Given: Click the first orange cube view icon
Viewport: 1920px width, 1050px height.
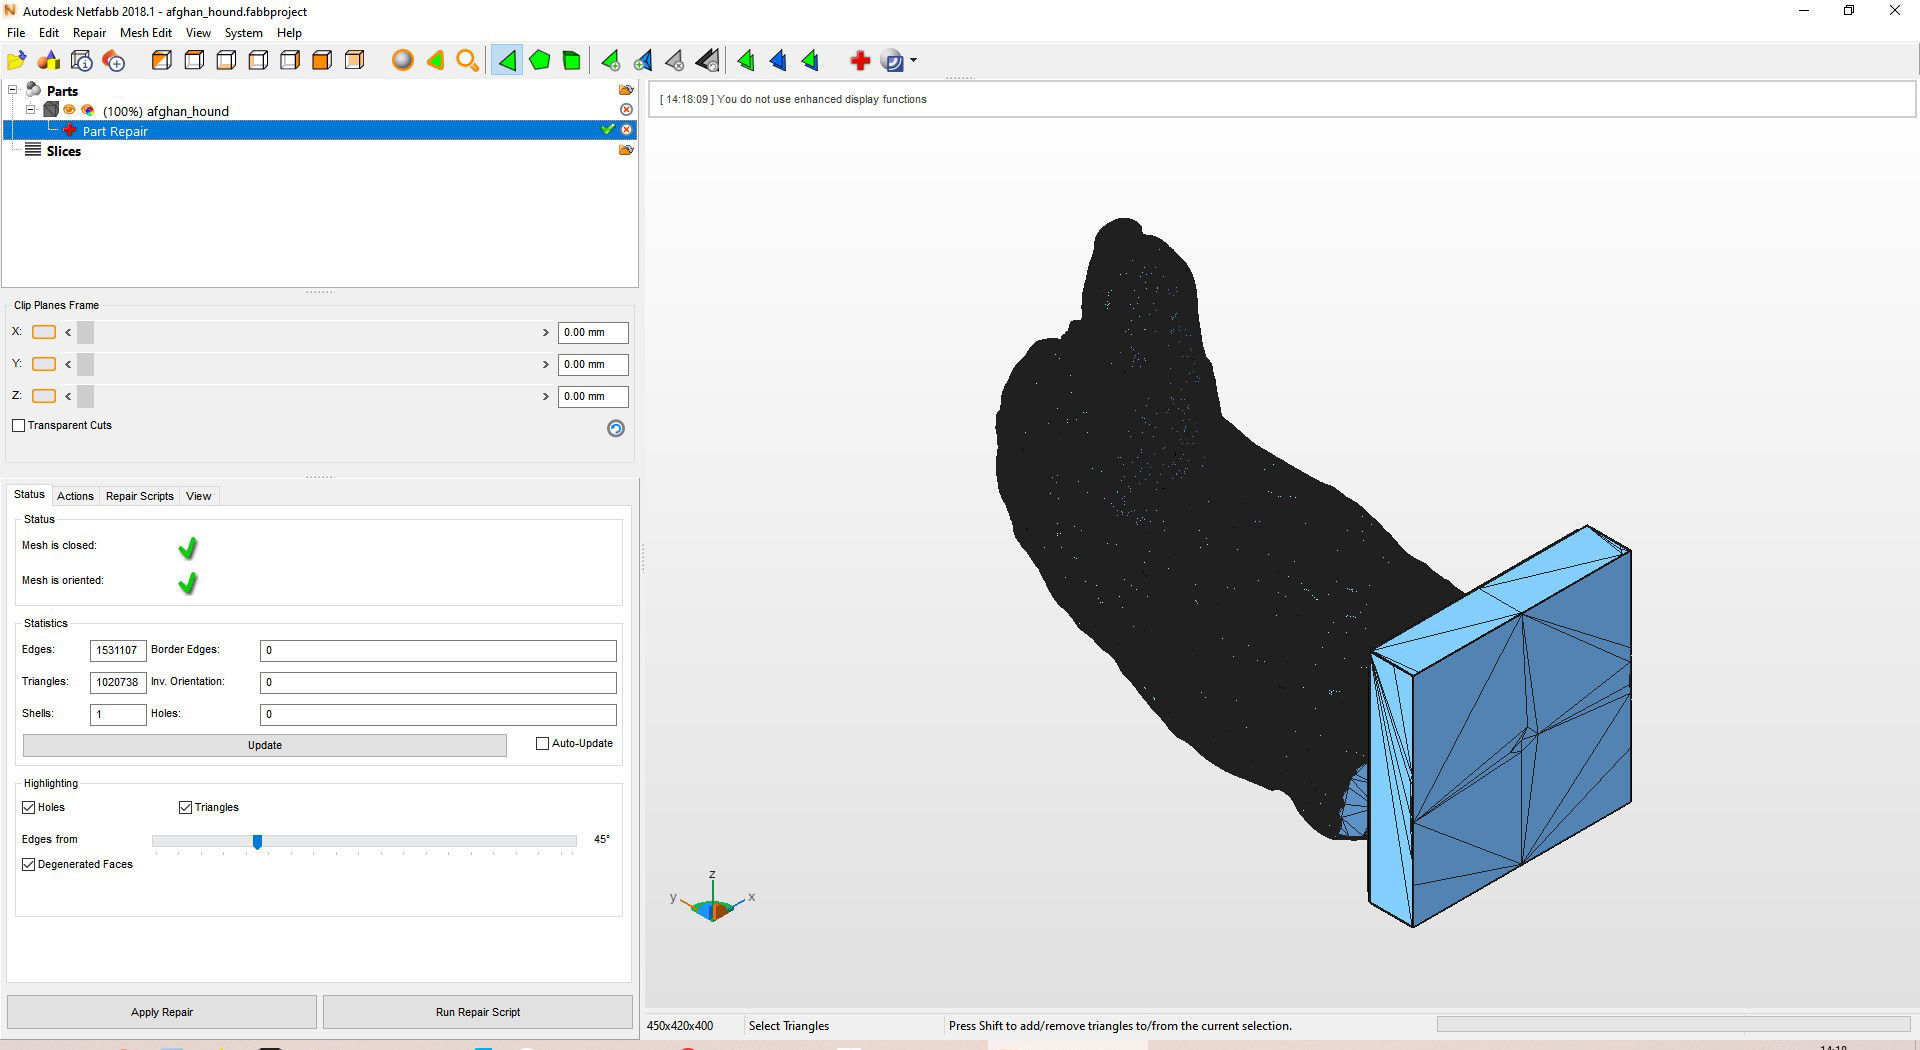Looking at the screenshot, I should (161, 61).
